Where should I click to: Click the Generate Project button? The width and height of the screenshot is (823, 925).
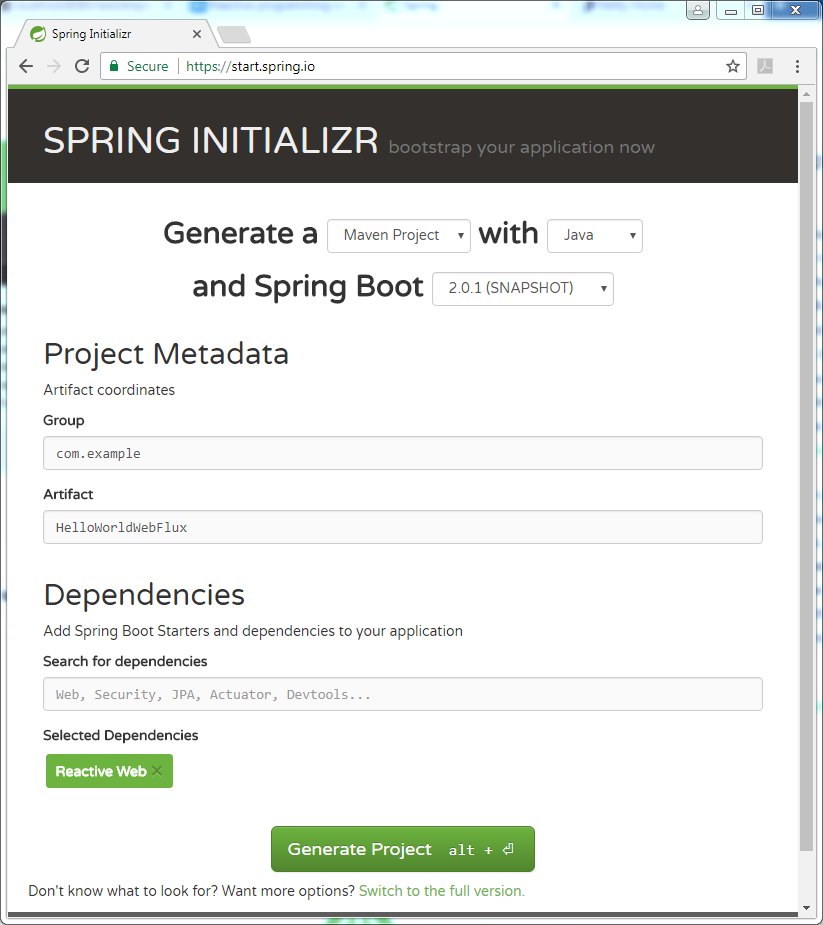click(403, 849)
